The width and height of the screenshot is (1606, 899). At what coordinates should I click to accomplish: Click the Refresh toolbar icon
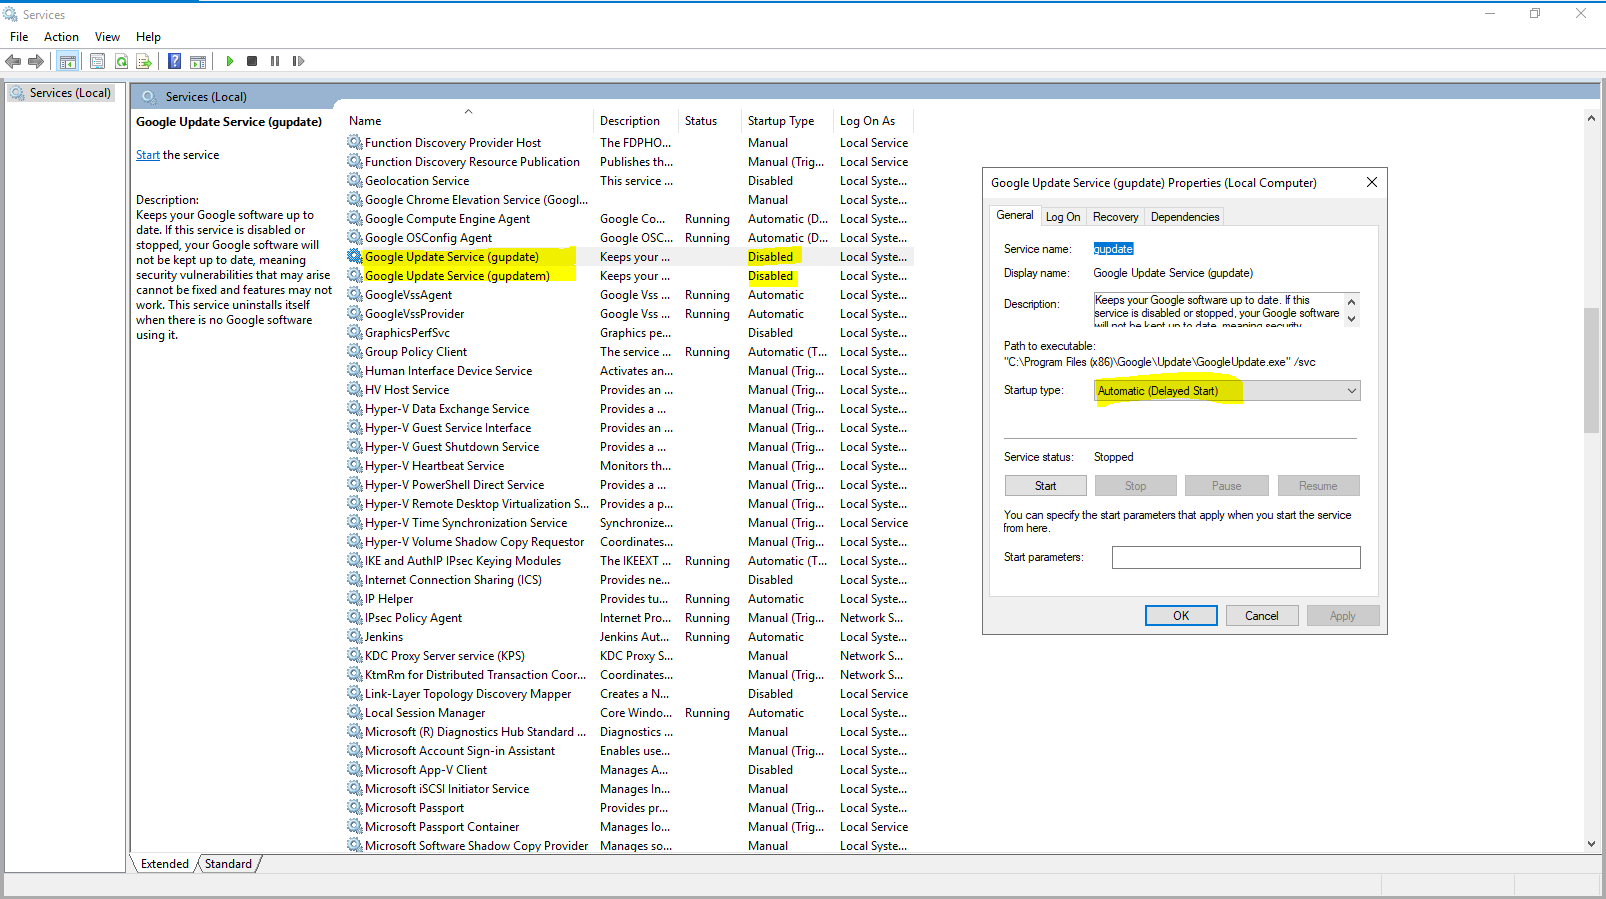tap(121, 61)
